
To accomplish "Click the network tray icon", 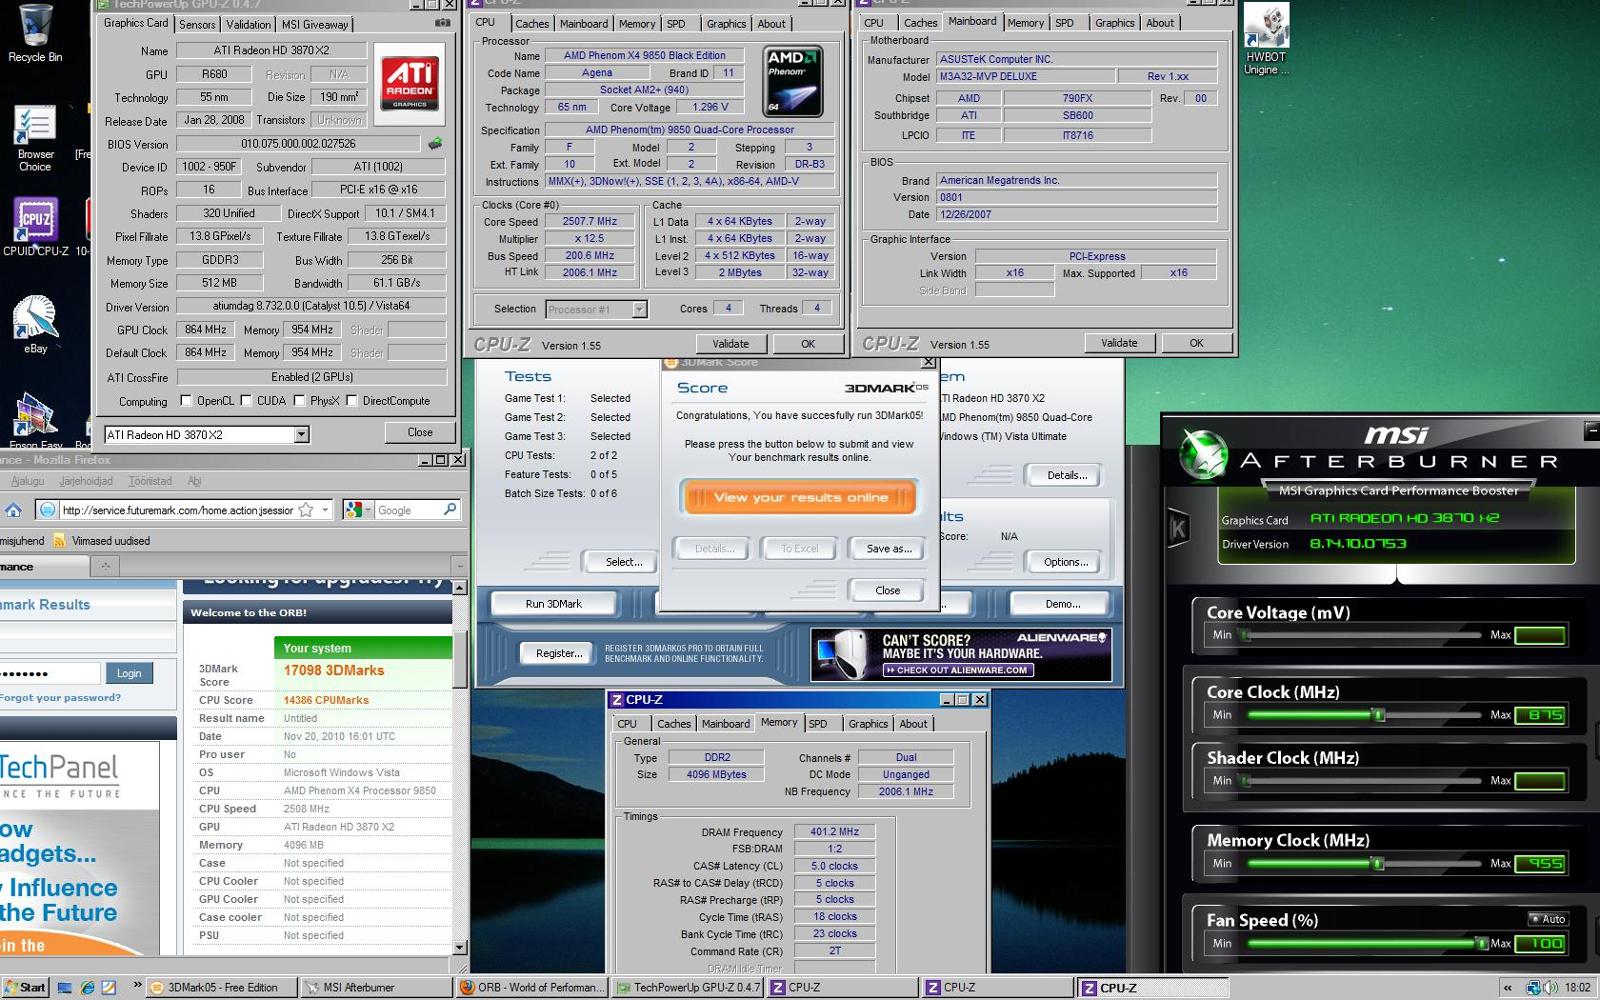I will click(1534, 988).
